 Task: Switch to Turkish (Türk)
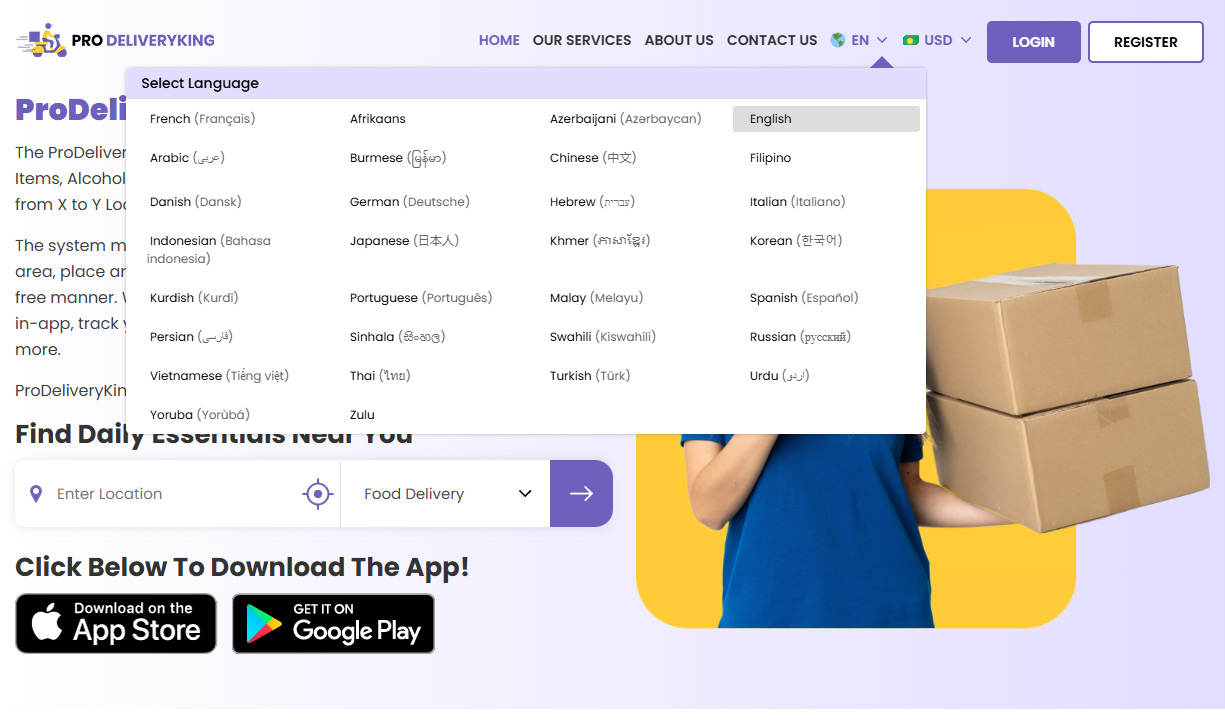tap(590, 376)
